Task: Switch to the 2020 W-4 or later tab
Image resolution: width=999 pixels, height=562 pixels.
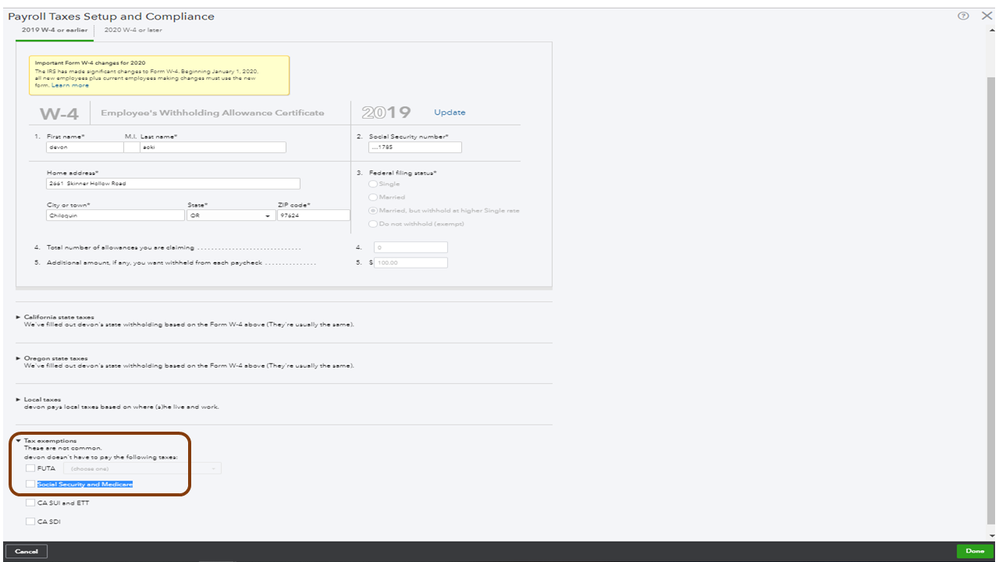Action: tap(133, 30)
